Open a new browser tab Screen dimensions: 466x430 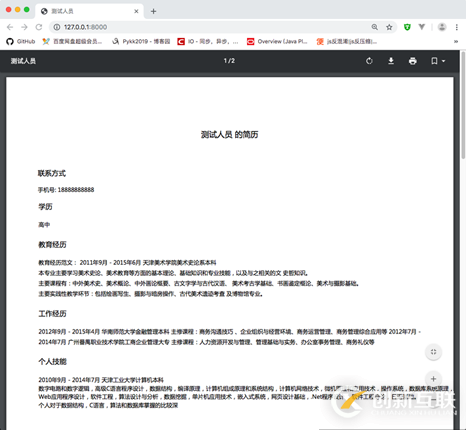click(153, 11)
